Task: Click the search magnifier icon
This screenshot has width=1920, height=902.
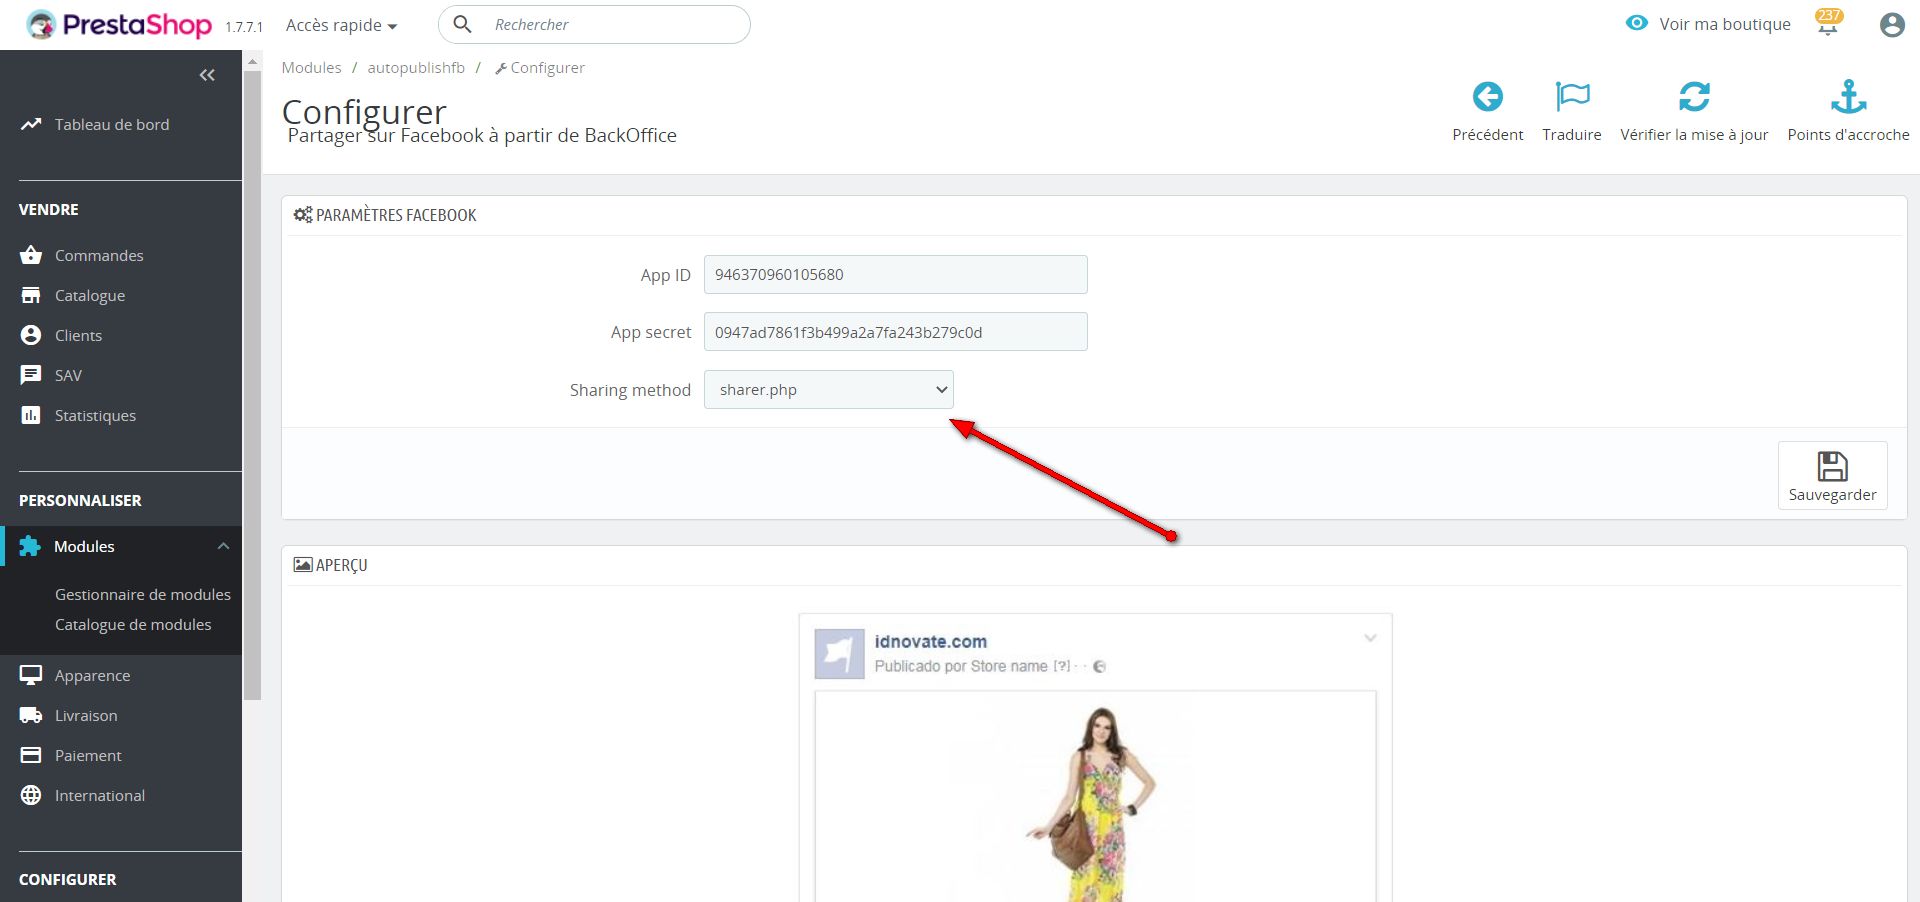Action: (x=462, y=24)
